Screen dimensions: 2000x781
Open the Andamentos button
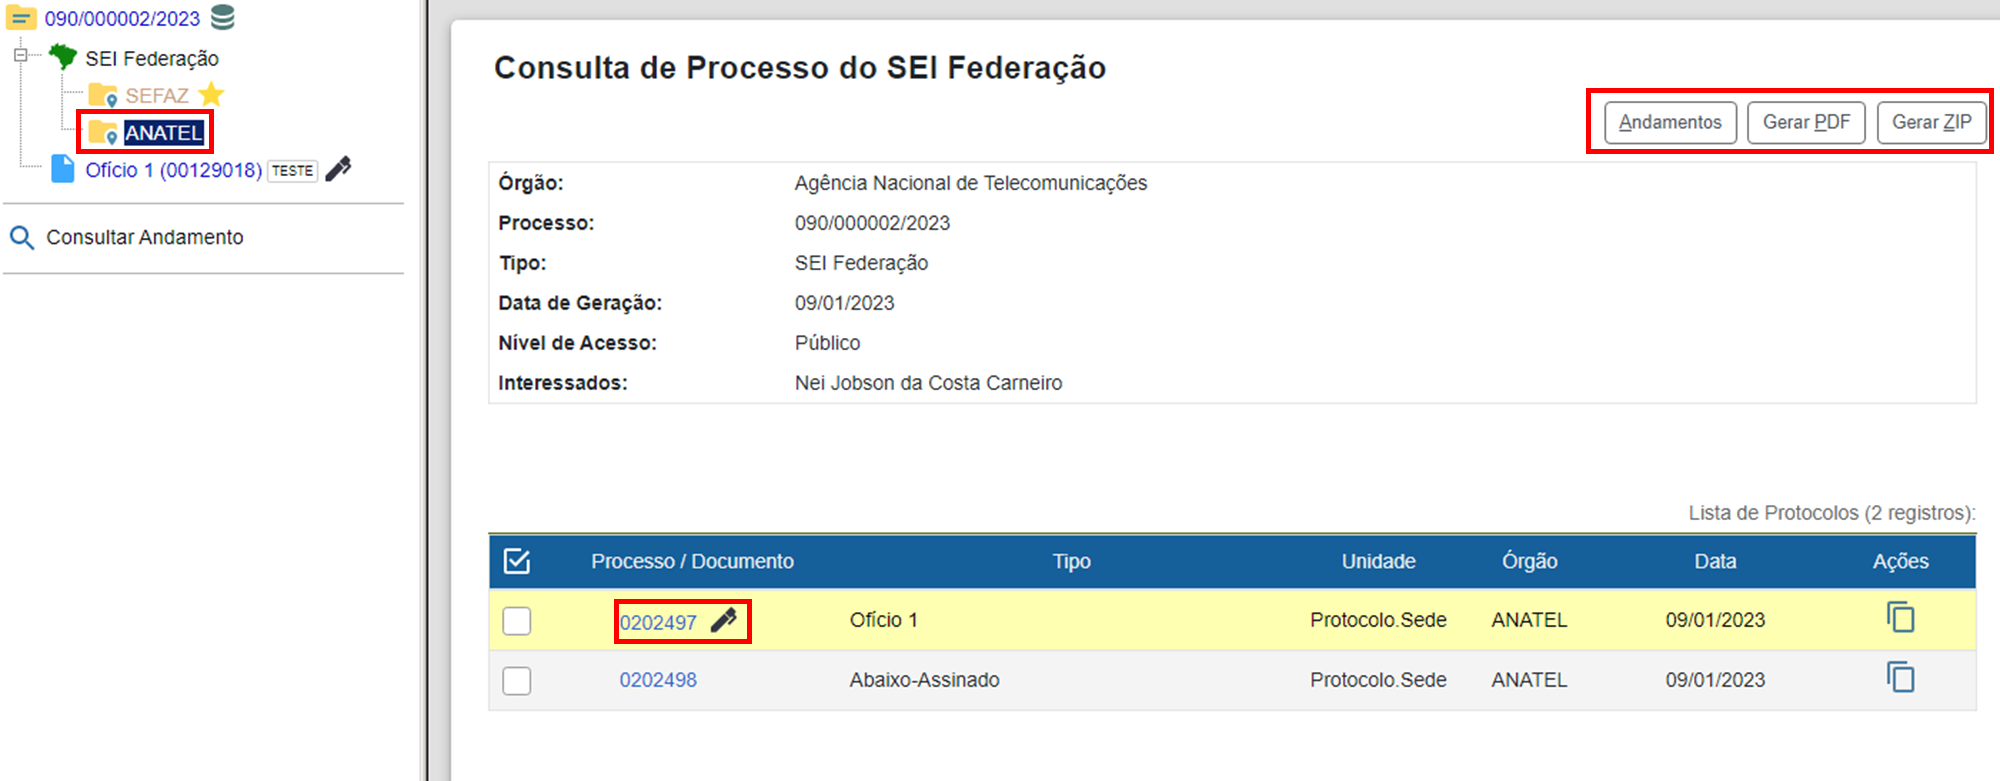1670,122
